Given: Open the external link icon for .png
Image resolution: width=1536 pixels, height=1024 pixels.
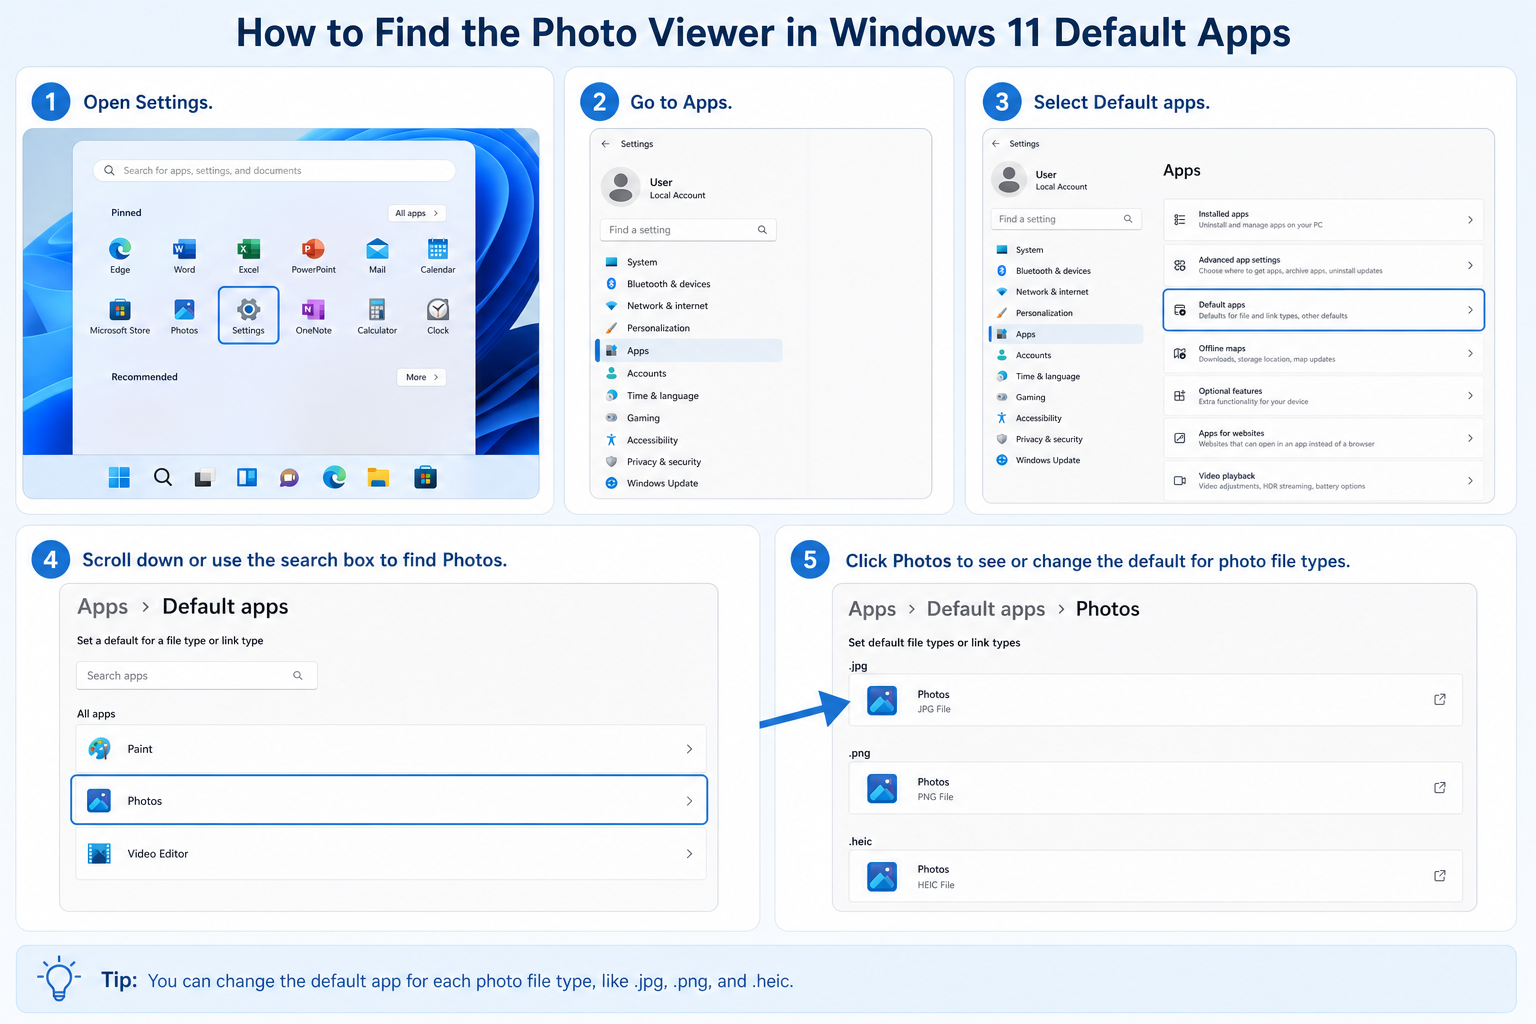Looking at the screenshot, I should [1440, 788].
